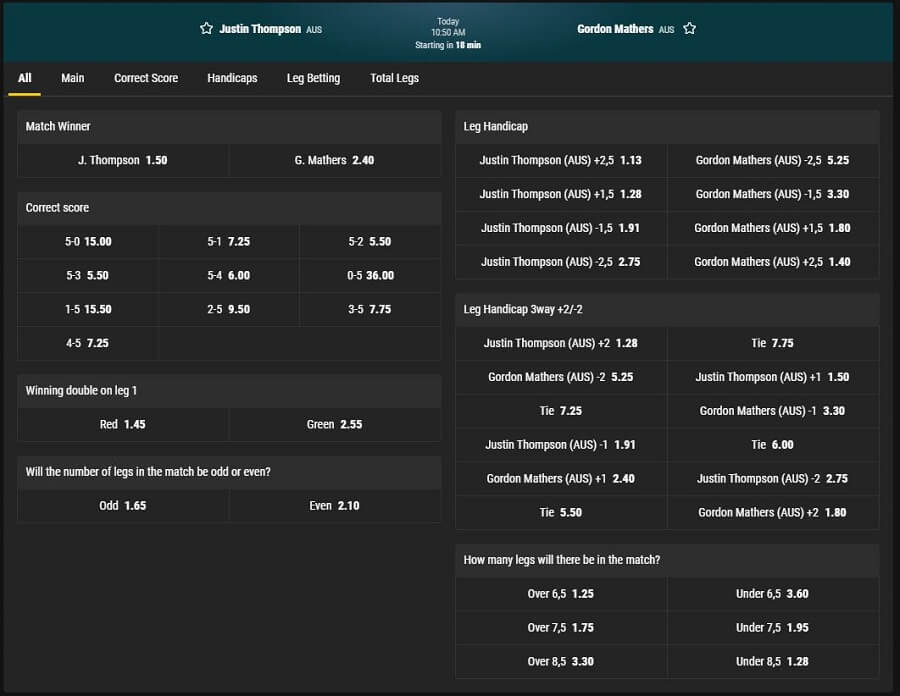
Task: Select correct score 2-5 at 9.50
Action: tap(228, 309)
